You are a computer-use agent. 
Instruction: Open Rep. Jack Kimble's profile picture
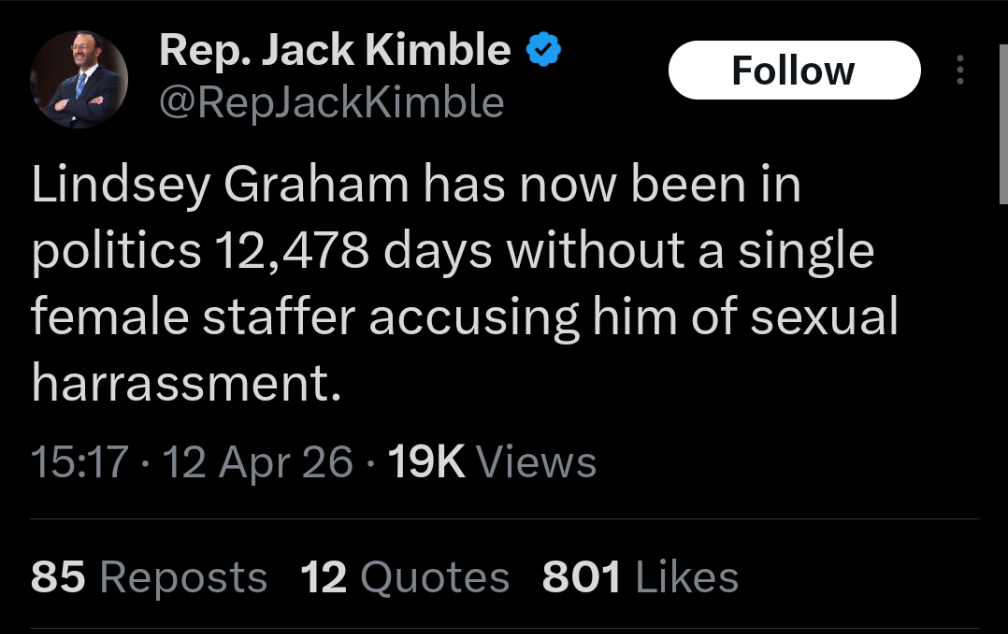coord(79,80)
